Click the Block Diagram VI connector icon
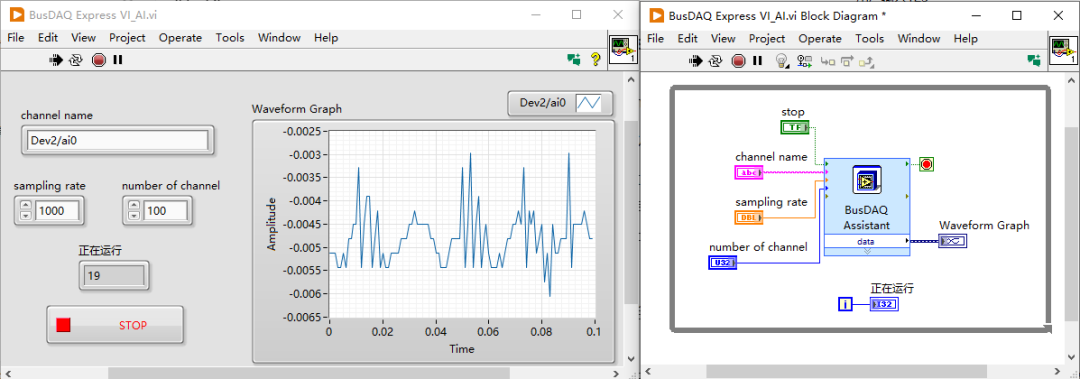Image resolution: width=1080 pixels, height=379 pixels. tap(1063, 51)
